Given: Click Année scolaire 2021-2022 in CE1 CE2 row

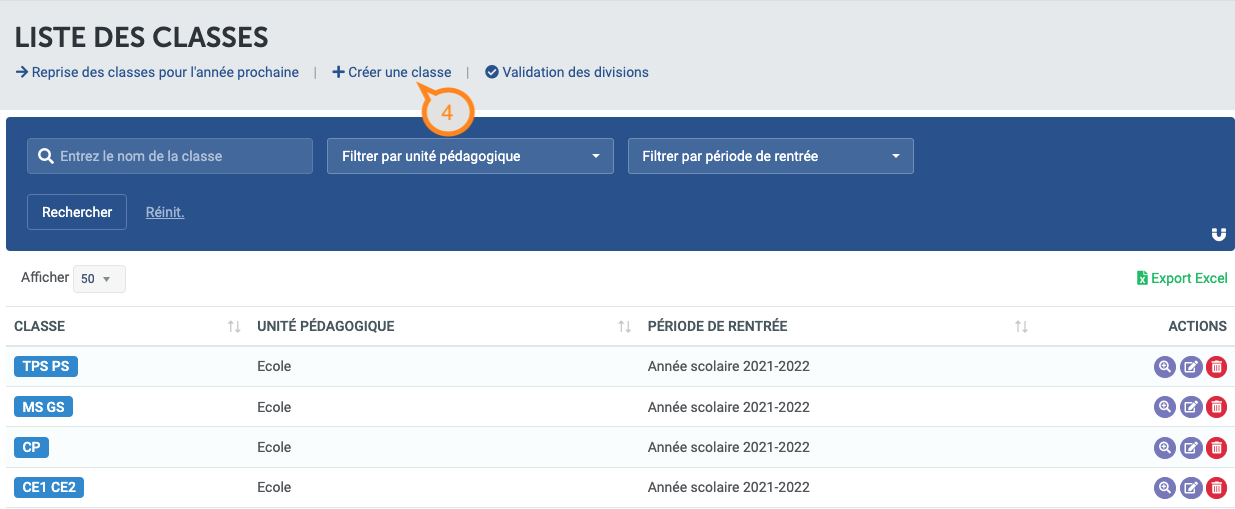Looking at the screenshot, I should click(x=728, y=487).
